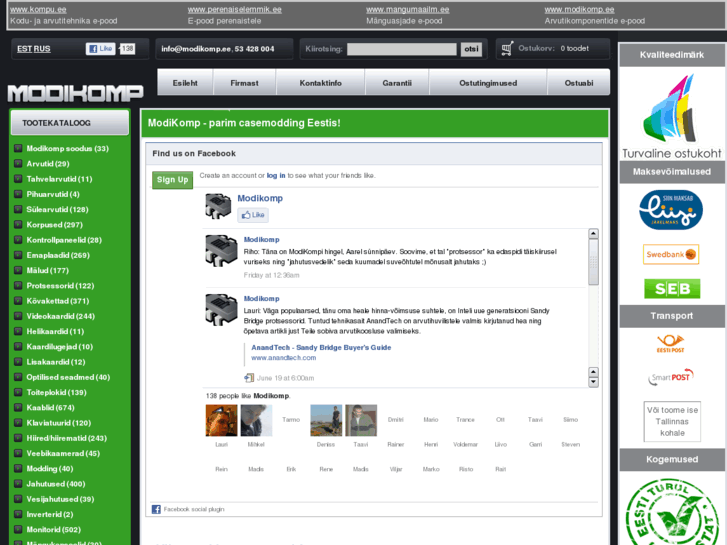Open www.modikomp.ee link
This screenshot has width=727, height=545.
579,9
